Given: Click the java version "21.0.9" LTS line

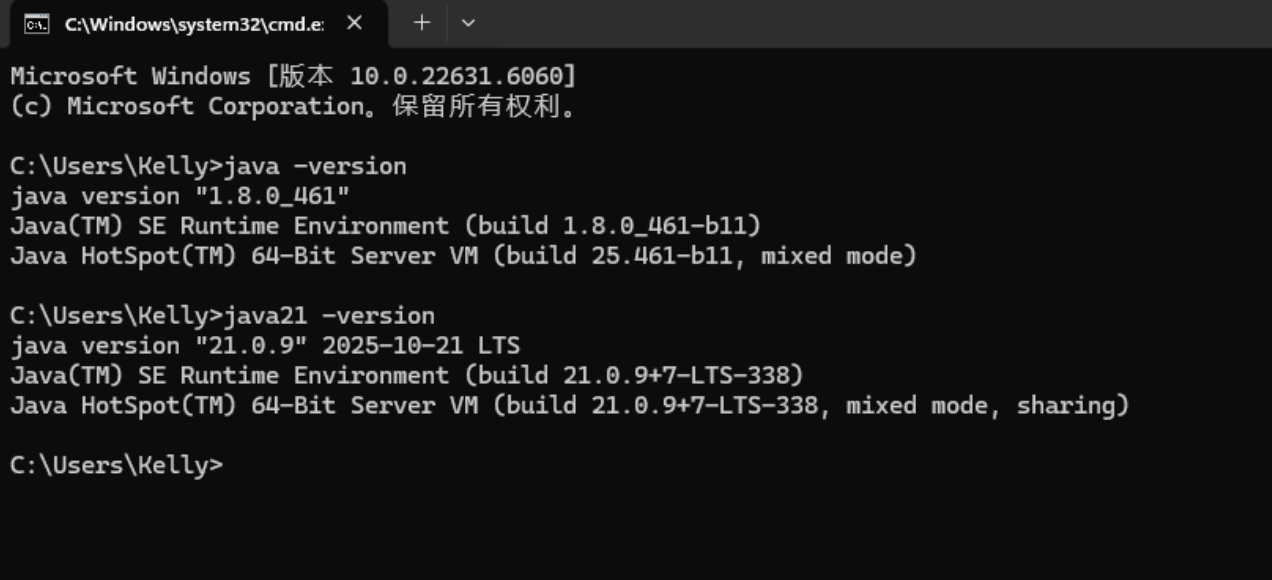Looking at the screenshot, I should point(265,346).
